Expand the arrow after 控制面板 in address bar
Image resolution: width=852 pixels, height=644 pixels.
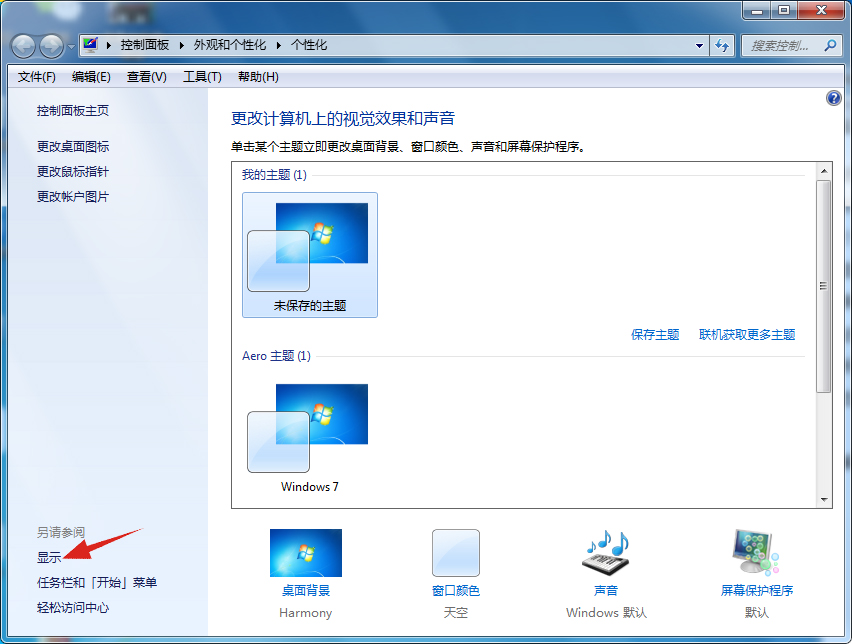[x=181, y=45]
